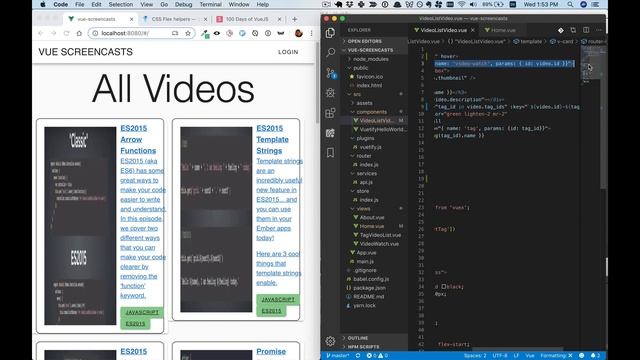This screenshot has width=640, height=360.
Task: Click the feedback smiley in status bar
Action: point(582,356)
